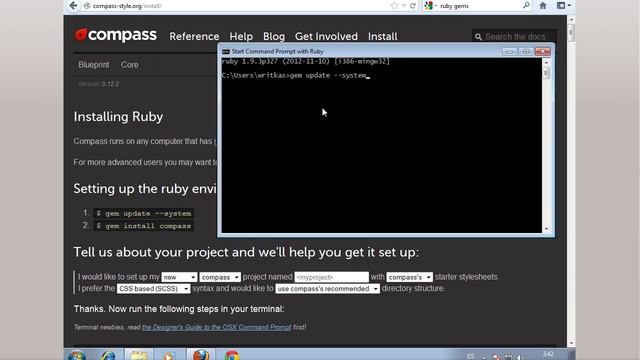Screen dimensions: 640x360
Task: Open the bookmarks toolbar menu icon
Action: tap(564, 6)
